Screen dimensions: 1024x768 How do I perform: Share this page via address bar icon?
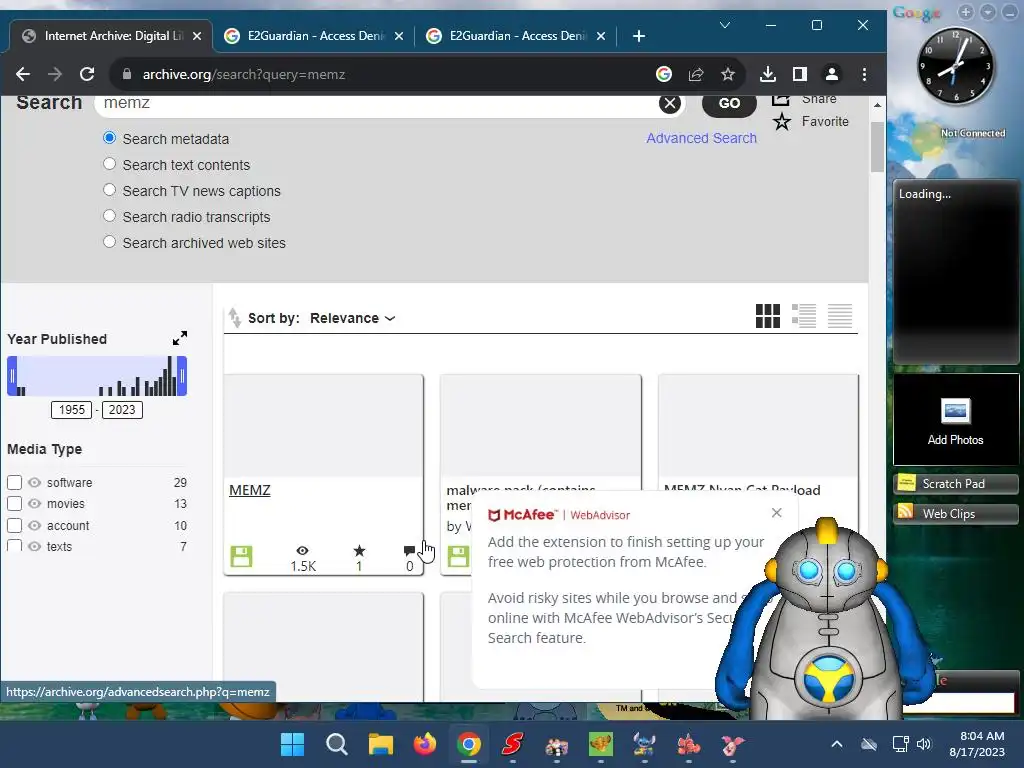coord(696,74)
